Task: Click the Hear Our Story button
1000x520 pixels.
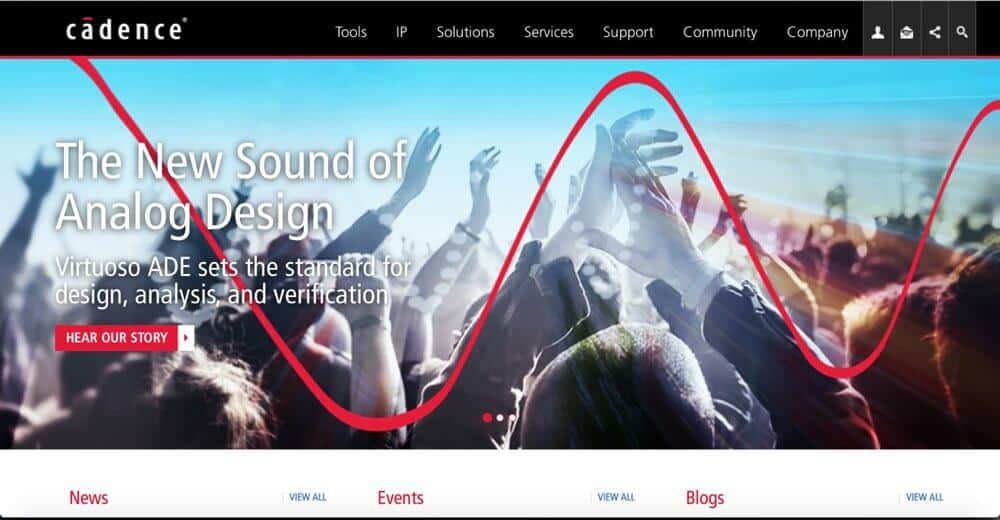Action: tap(124, 338)
